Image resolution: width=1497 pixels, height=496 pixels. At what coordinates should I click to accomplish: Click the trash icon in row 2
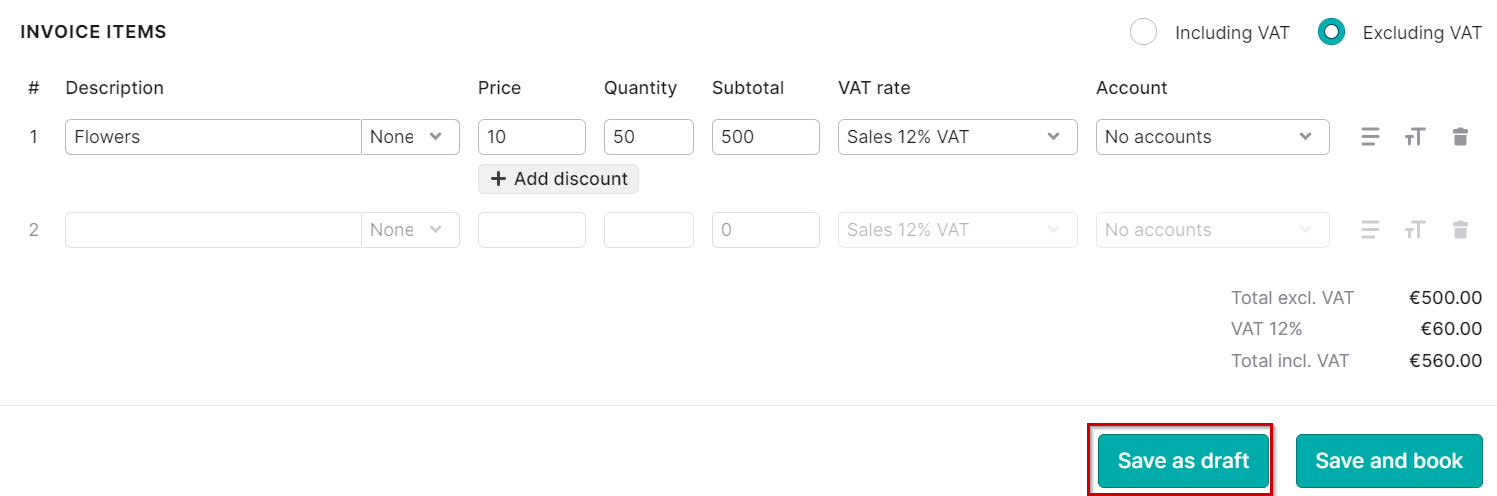[x=1460, y=230]
